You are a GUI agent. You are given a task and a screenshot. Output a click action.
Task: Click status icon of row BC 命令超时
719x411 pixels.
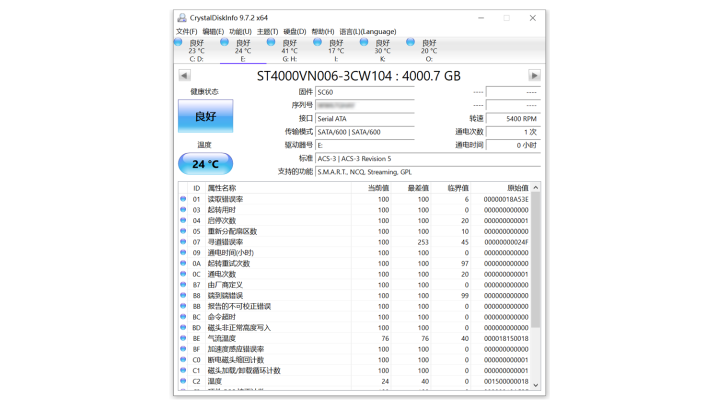point(183,317)
